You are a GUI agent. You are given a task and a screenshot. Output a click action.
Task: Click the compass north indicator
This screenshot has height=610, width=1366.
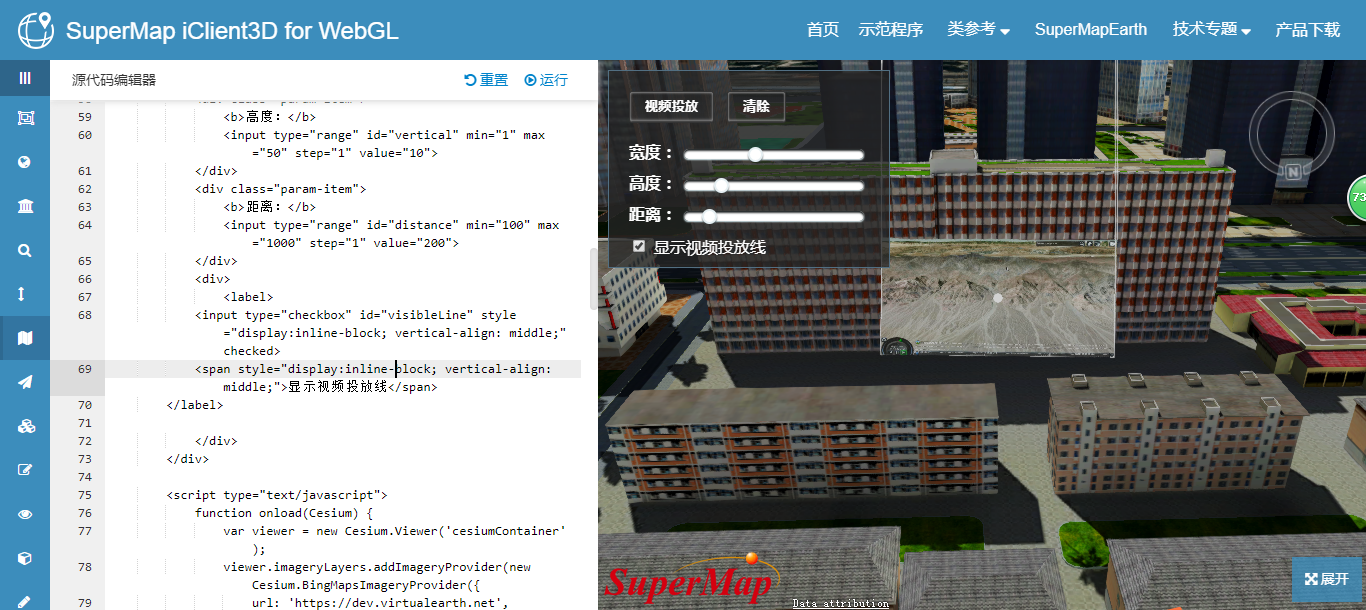pos(1293,172)
